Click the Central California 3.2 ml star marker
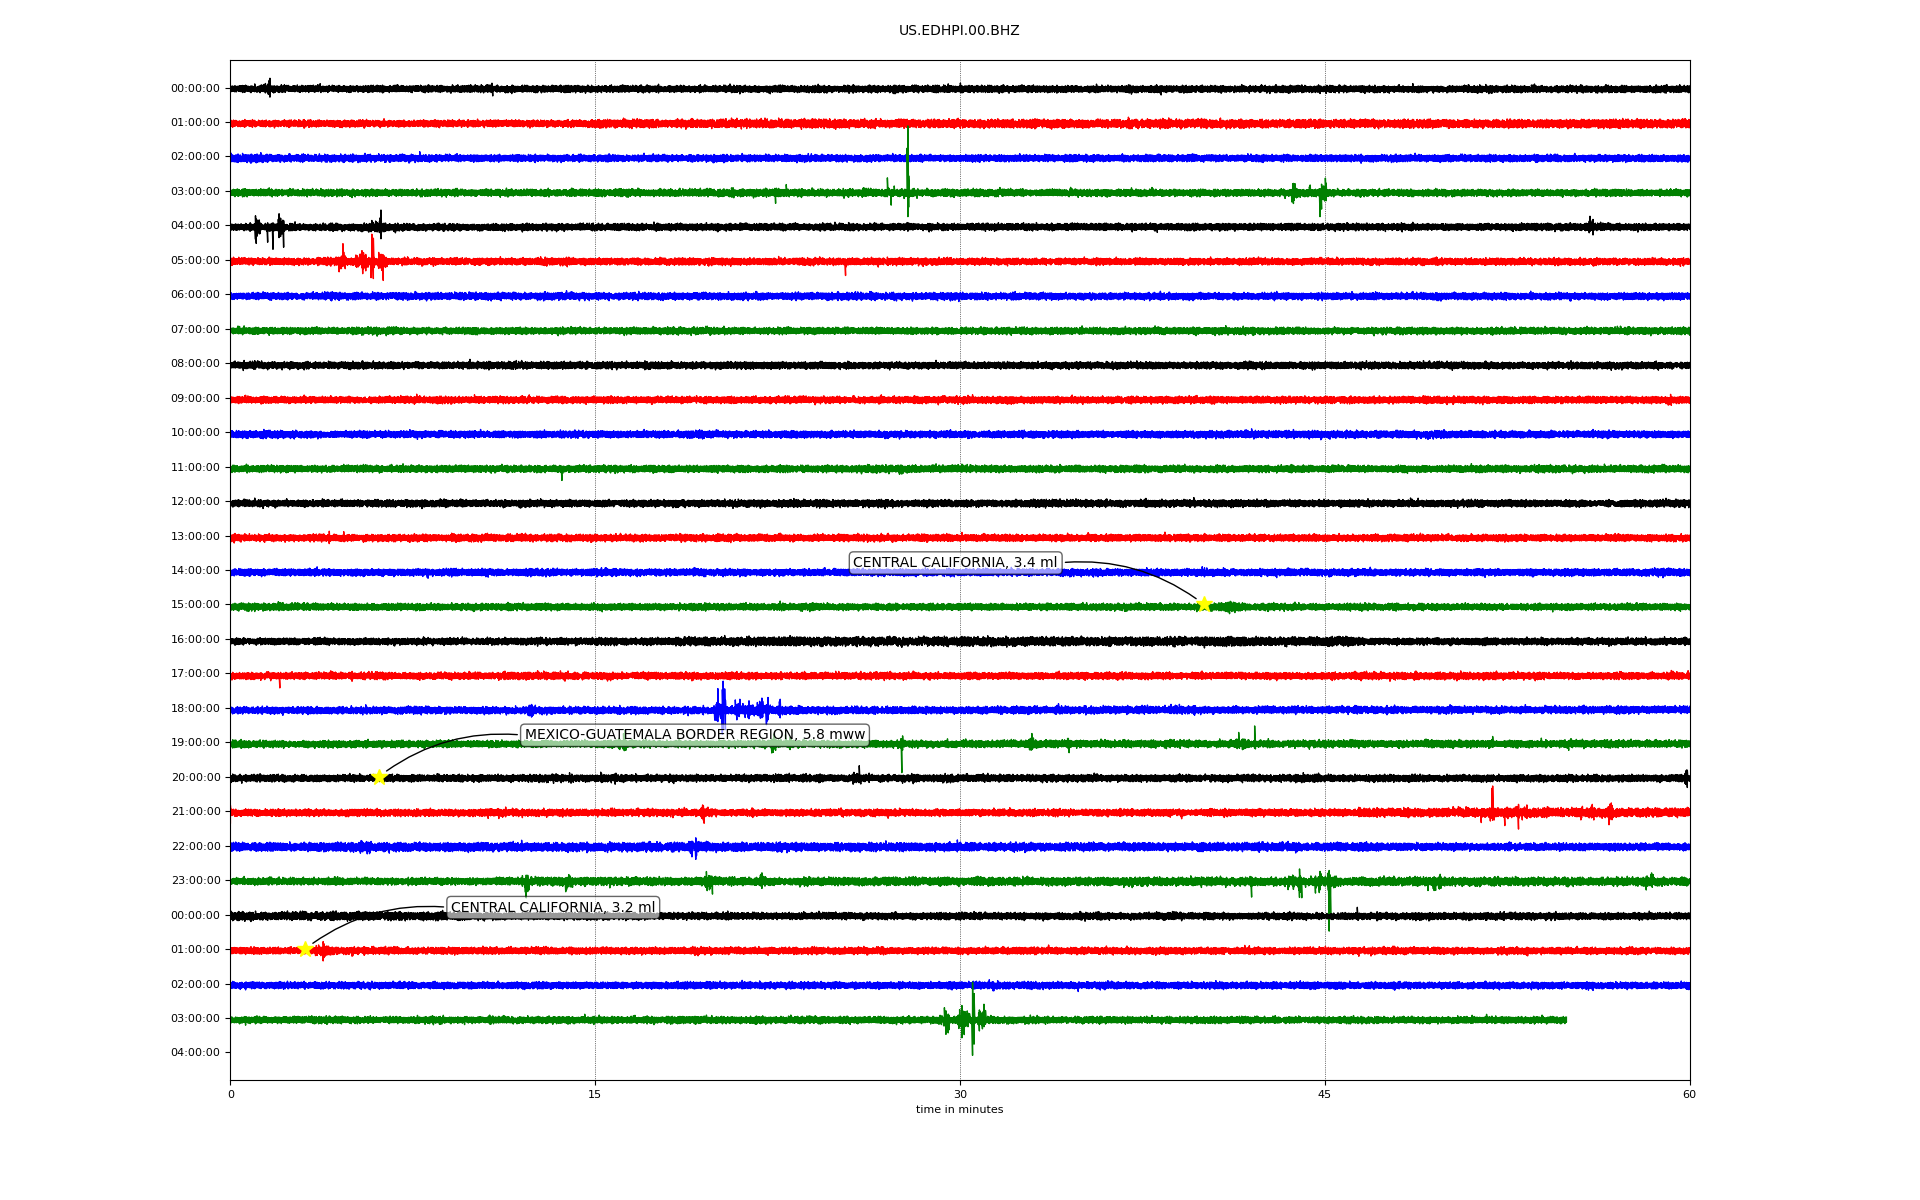This screenshot has height=1200, width=1920. [306, 949]
